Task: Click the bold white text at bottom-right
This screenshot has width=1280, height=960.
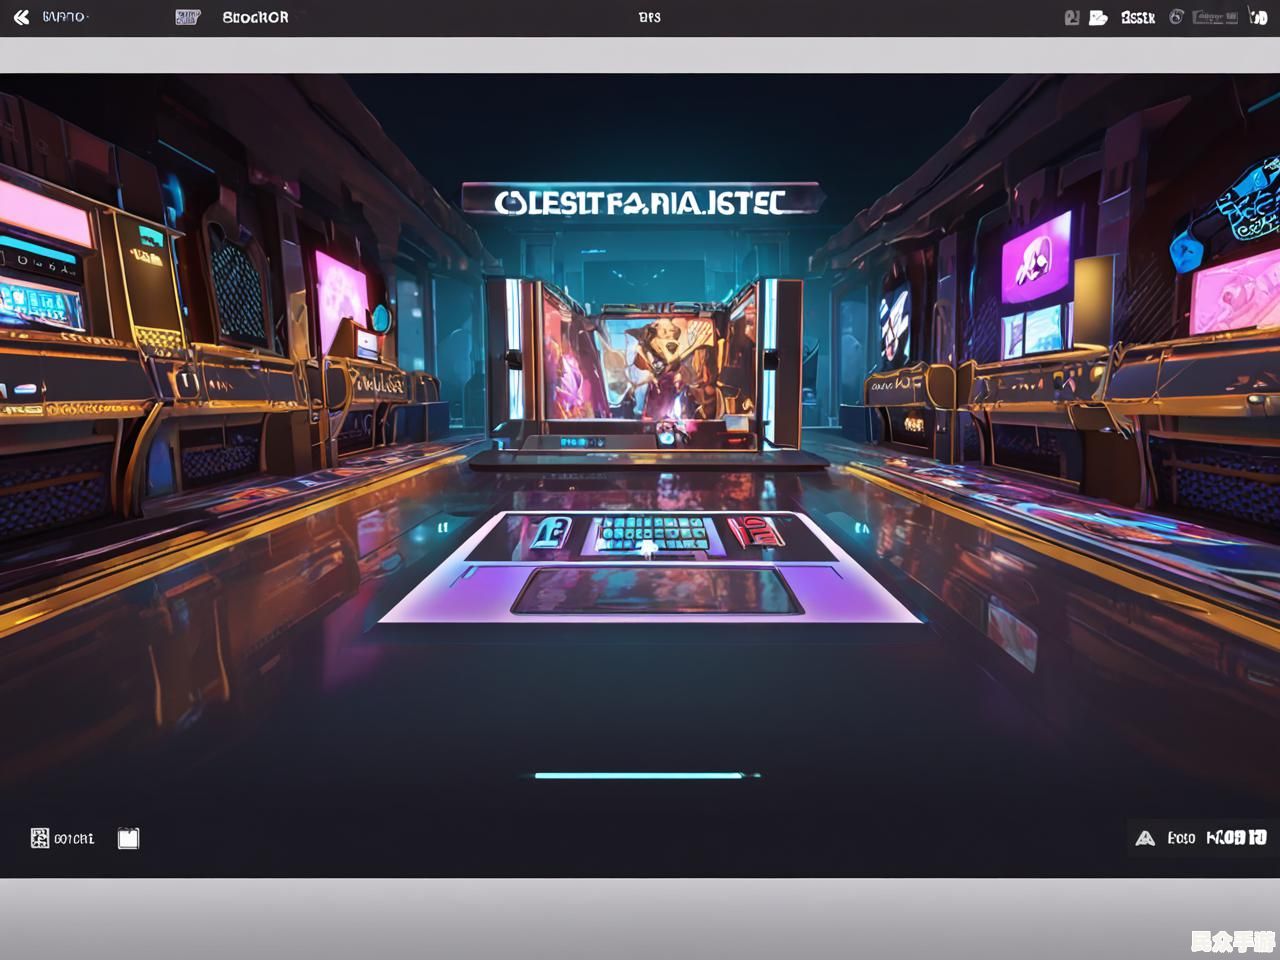Action: (1236, 837)
